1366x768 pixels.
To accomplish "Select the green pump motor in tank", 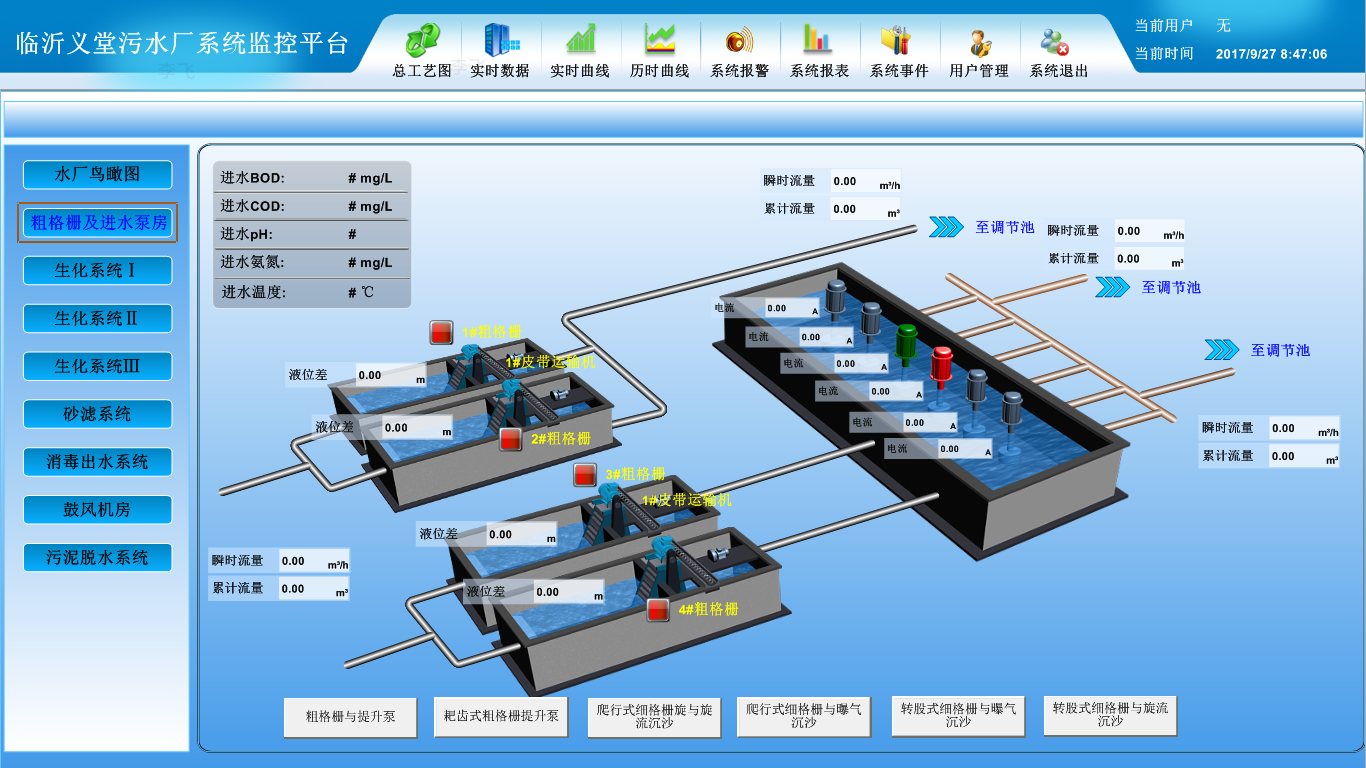I will (x=907, y=340).
